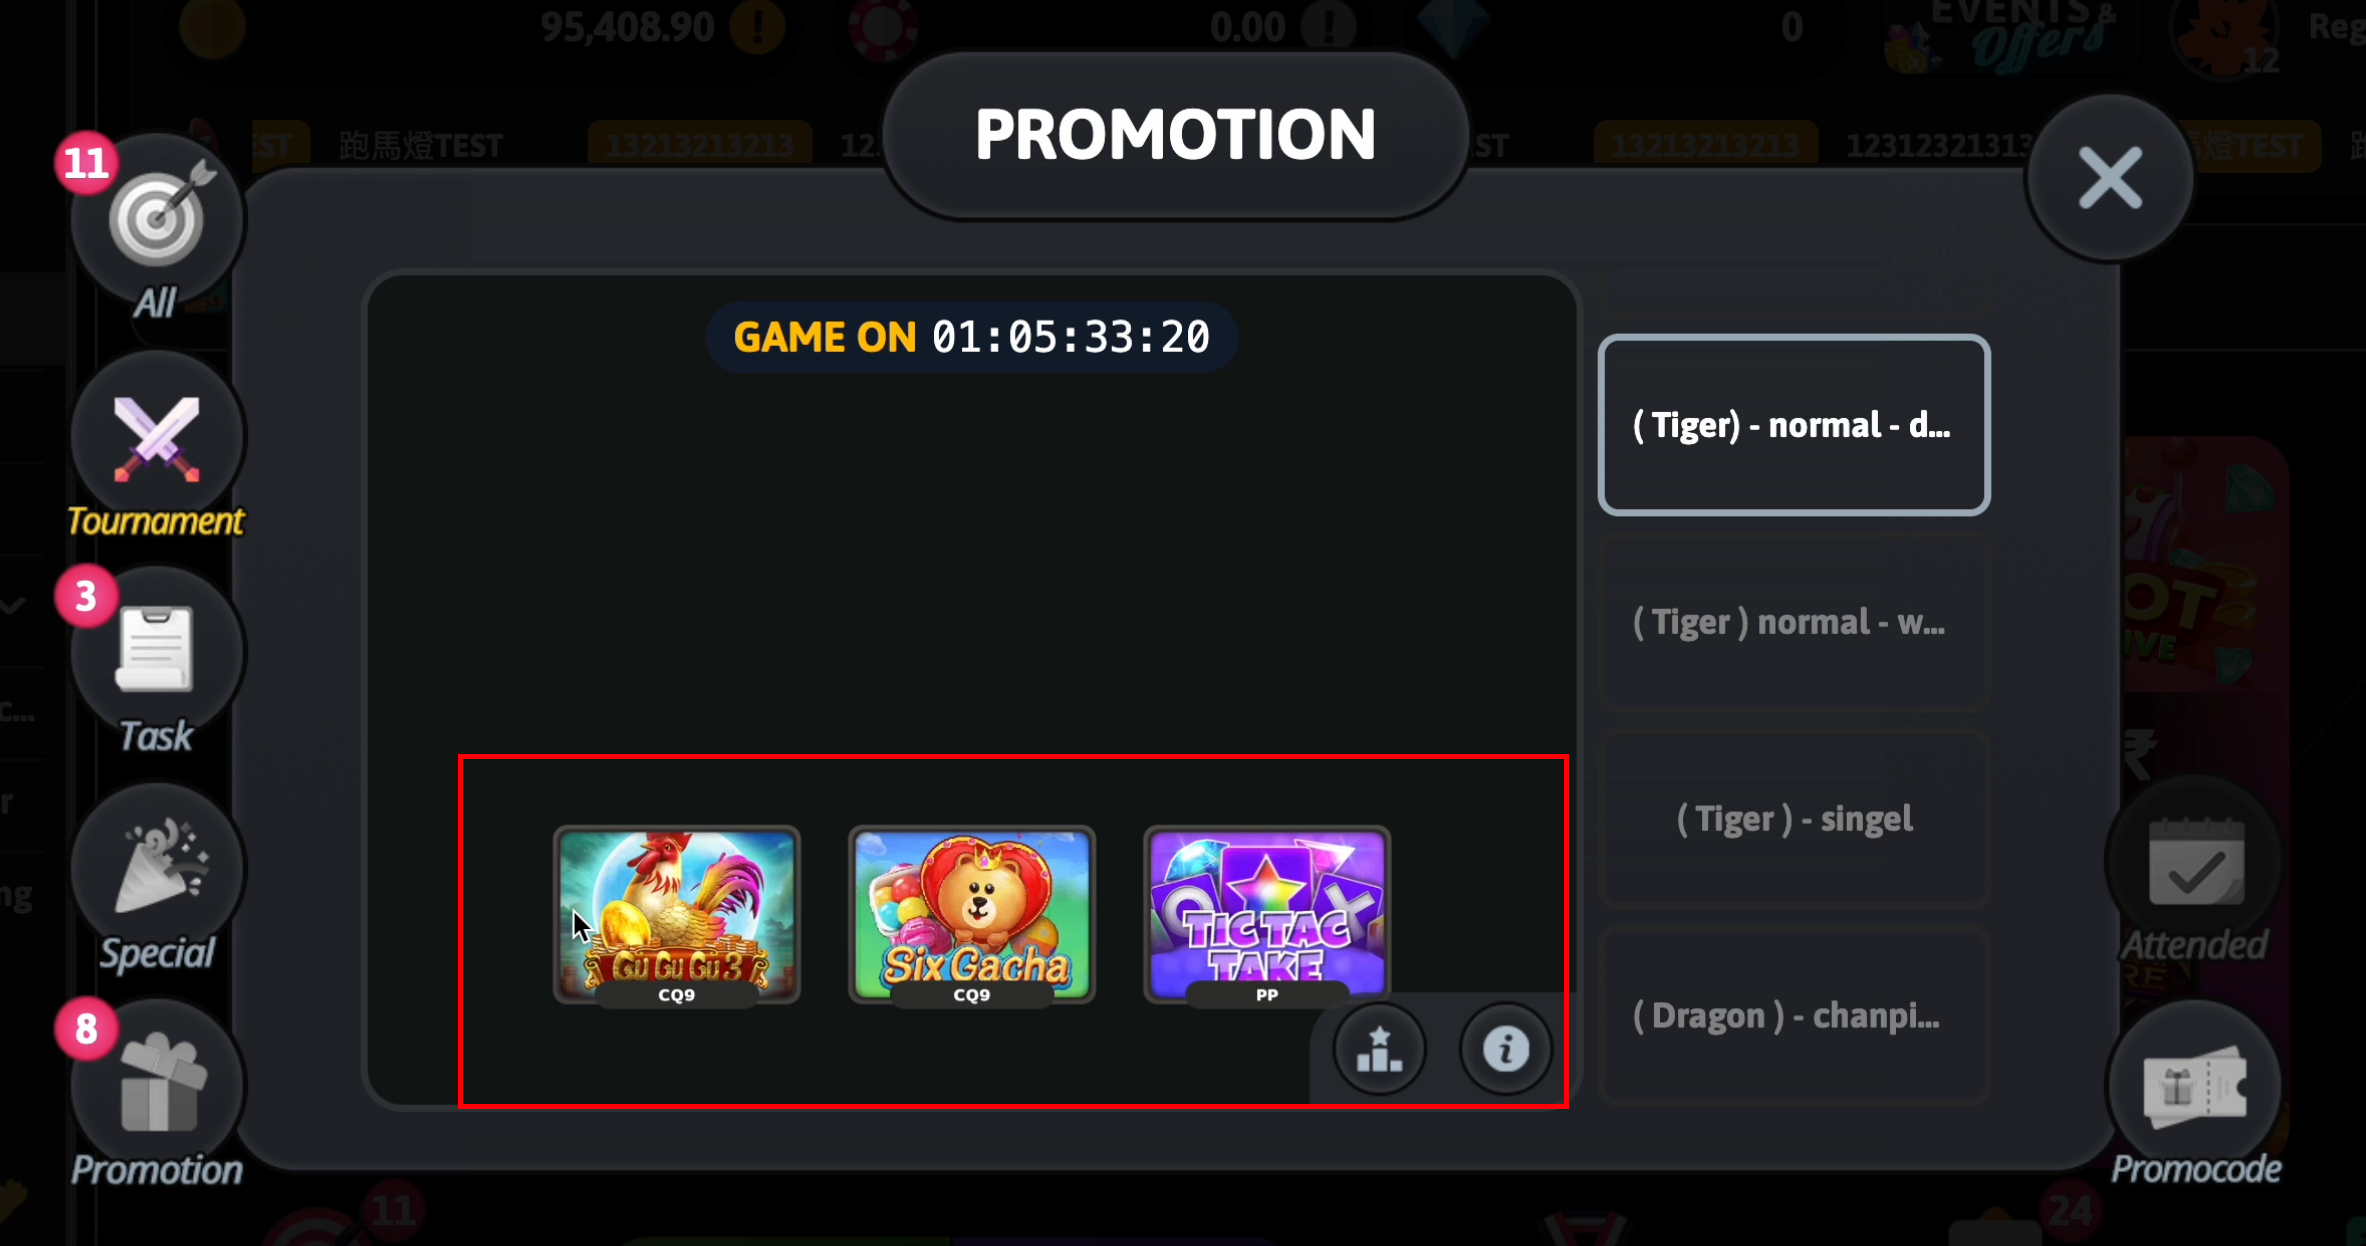Image resolution: width=2366 pixels, height=1246 pixels.
Task: Close the Promotion dialog
Action: point(2110,178)
